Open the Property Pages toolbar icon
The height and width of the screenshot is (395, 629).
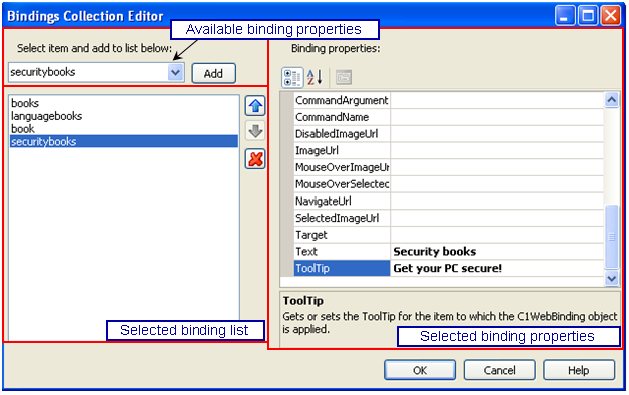point(344,77)
